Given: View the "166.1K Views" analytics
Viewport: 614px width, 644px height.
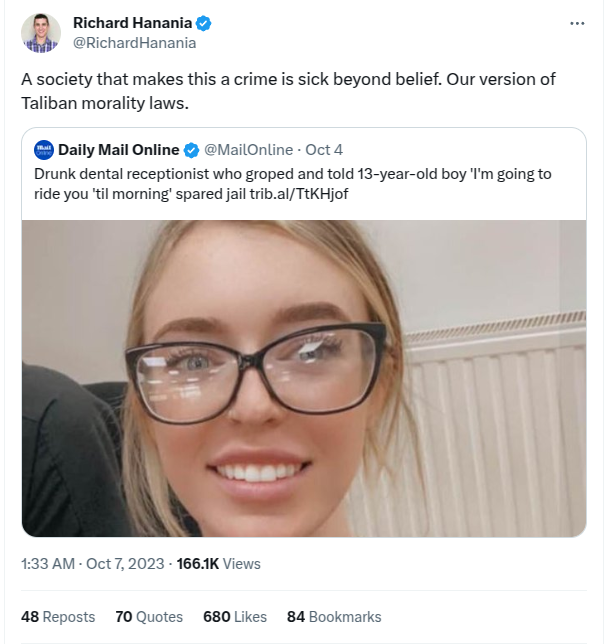Looking at the screenshot, I should click(218, 564).
